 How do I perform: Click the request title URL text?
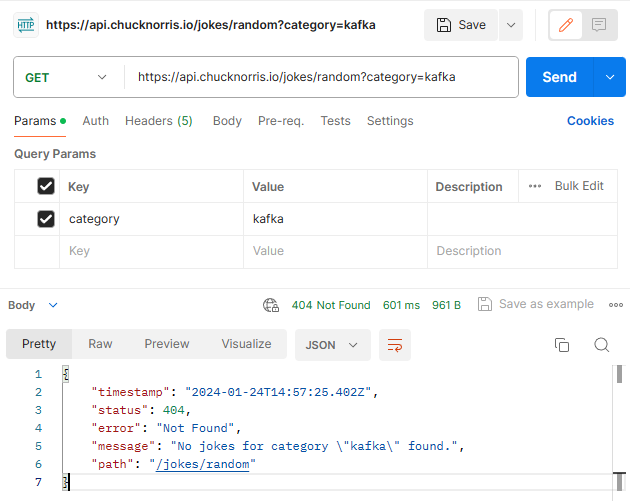click(x=211, y=25)
